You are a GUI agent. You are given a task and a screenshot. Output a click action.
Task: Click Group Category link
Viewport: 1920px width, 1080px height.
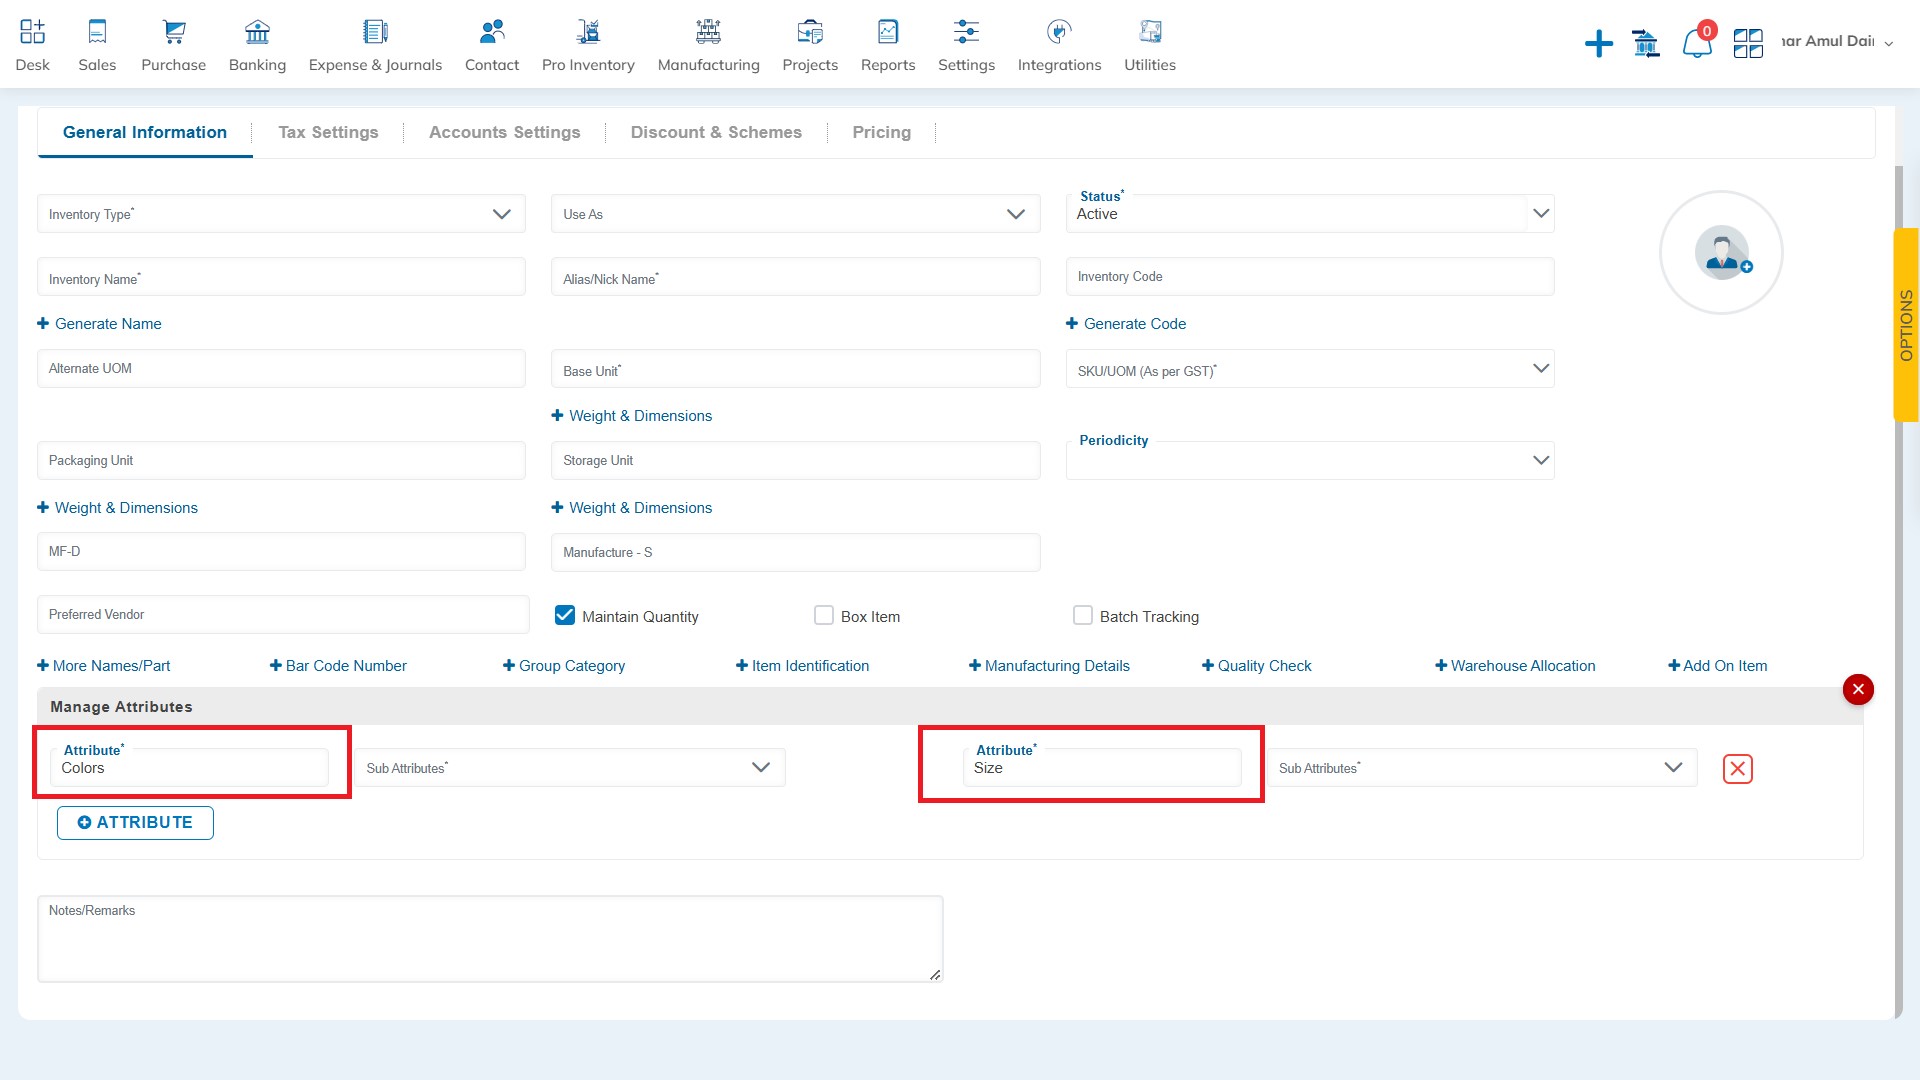point(564,666)
